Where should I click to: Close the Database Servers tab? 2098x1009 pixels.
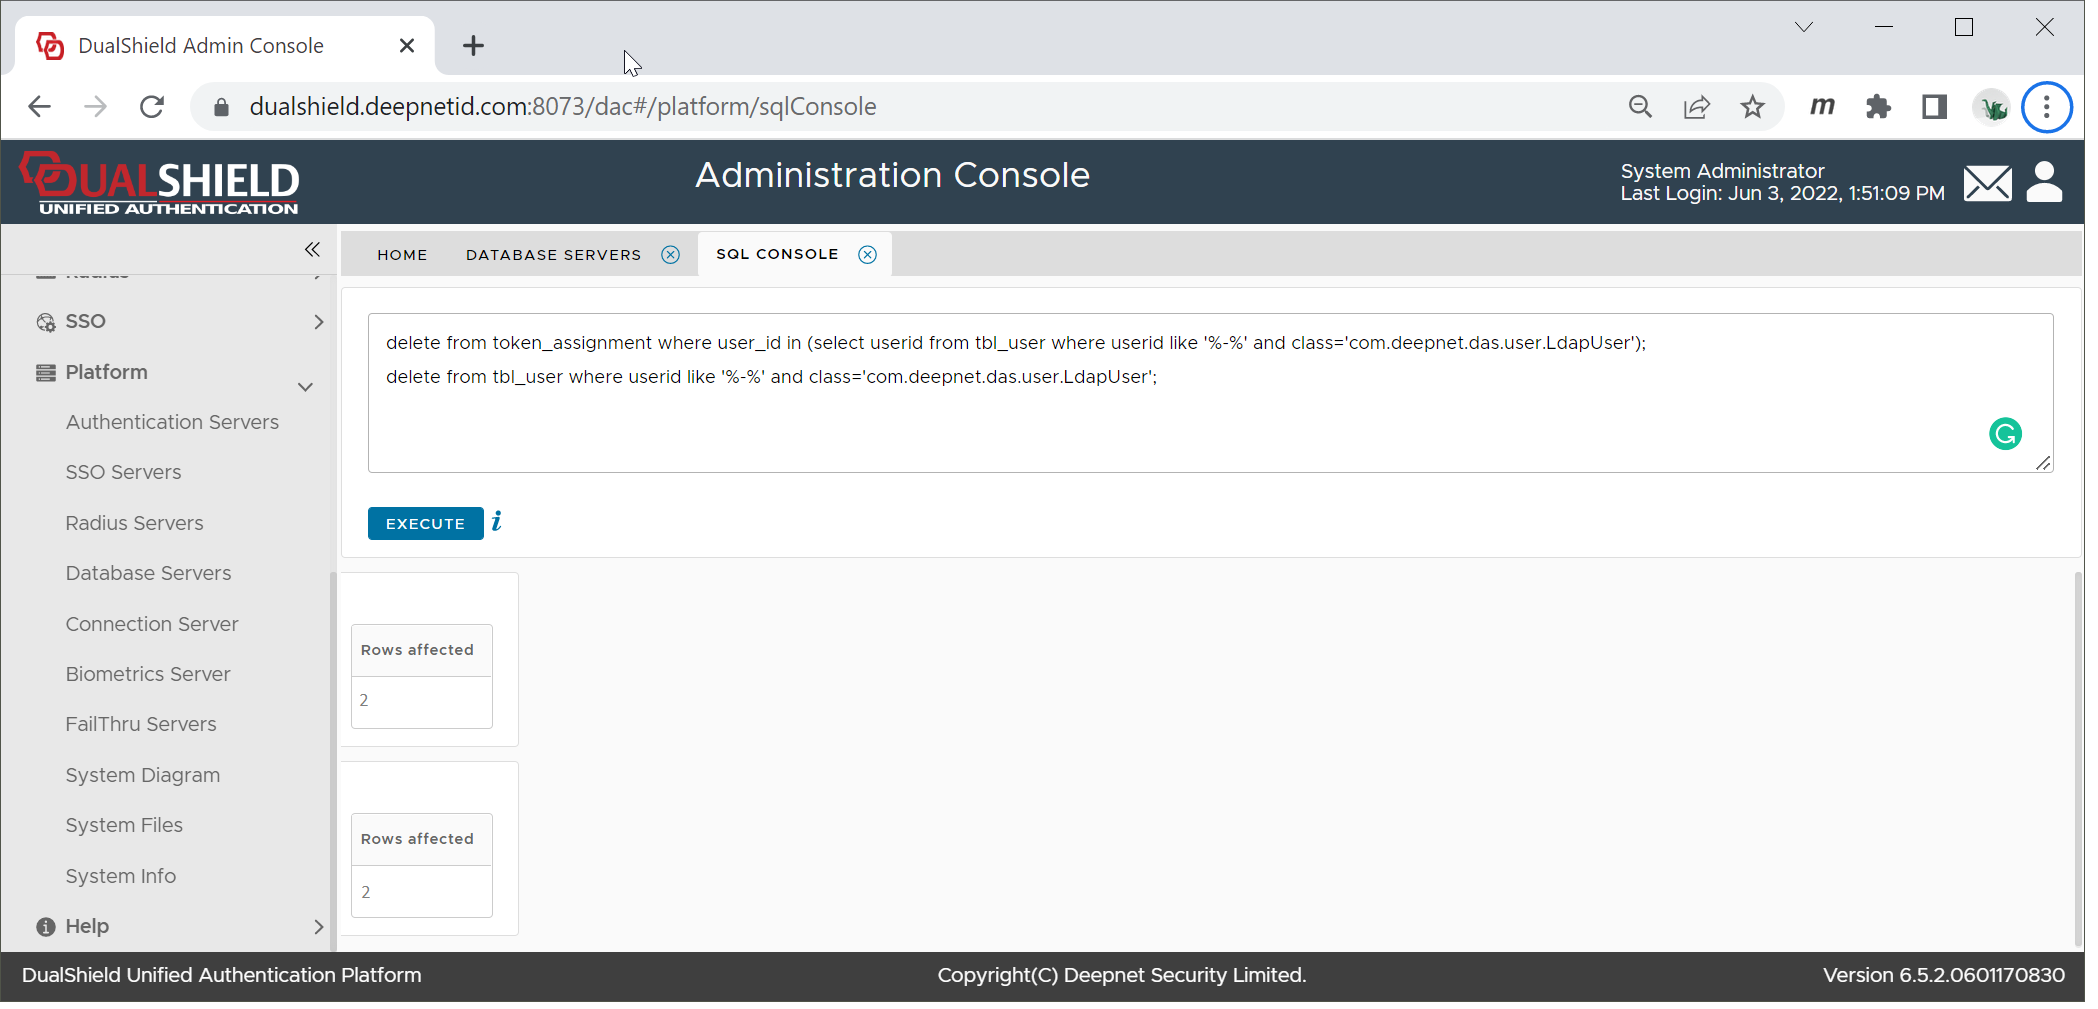pyautogui.click(x=671, y=255)
